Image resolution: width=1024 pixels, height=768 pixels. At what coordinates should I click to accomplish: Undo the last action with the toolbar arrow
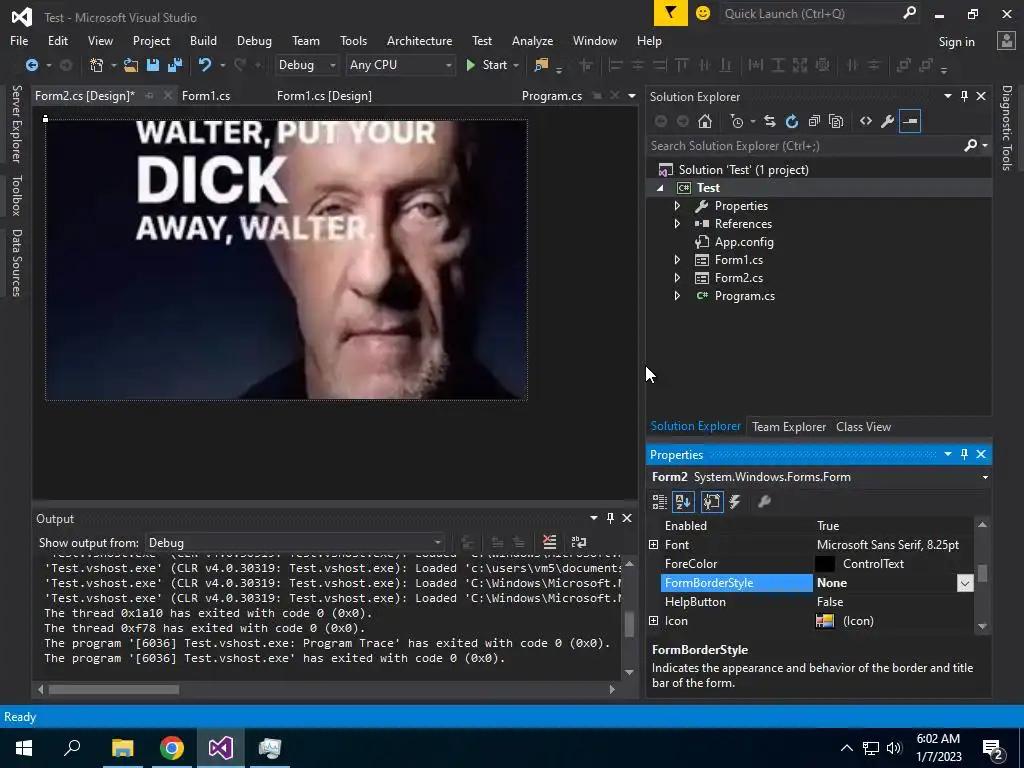[205, 65]
